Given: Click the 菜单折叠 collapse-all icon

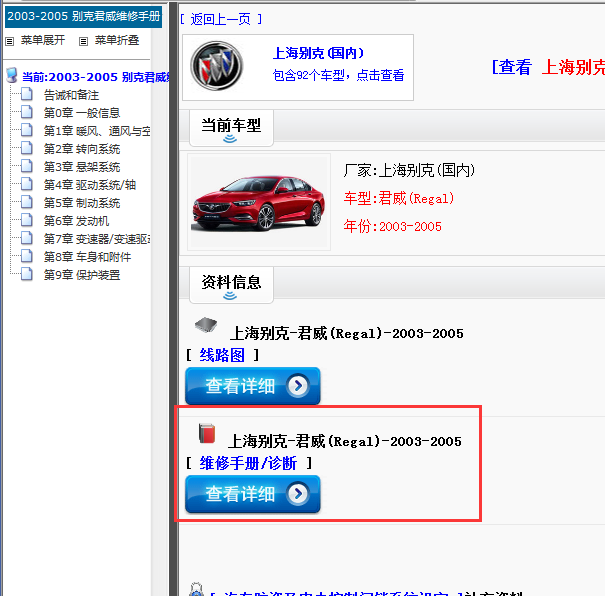Looking at the screenshot, I should point(83,41).
